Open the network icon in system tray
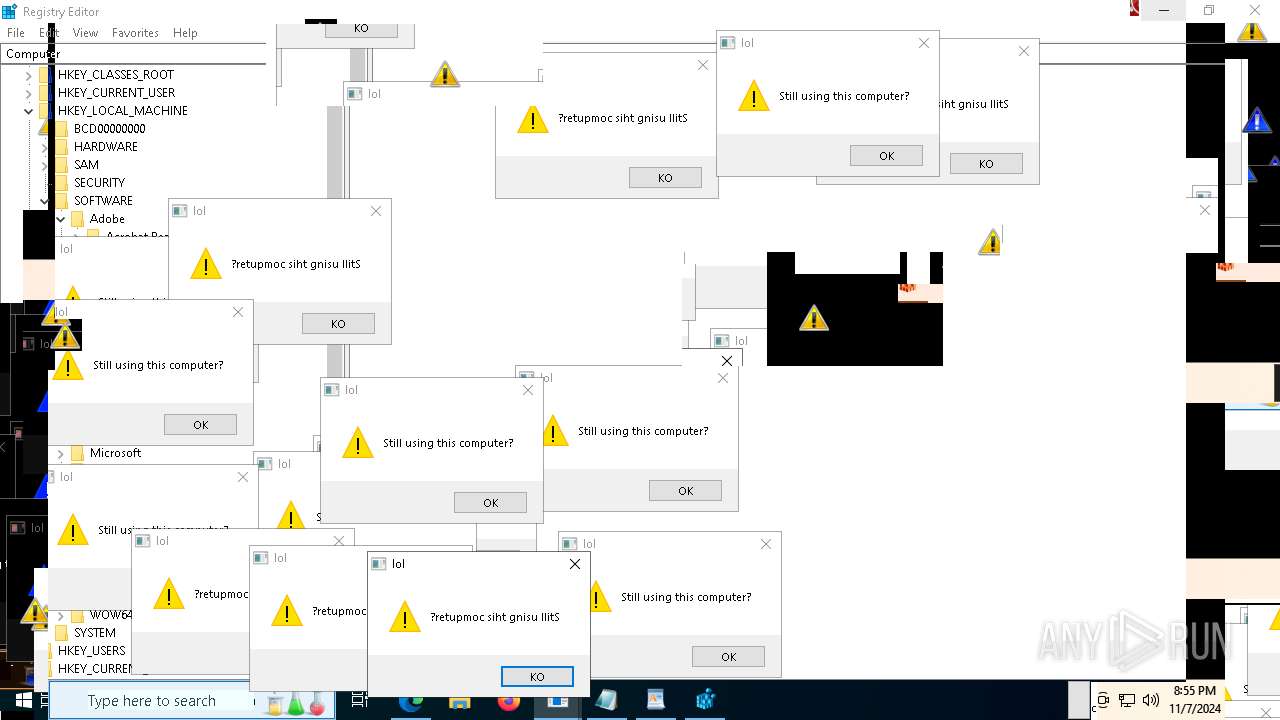The width and height of the screenshot is (1280, 720). pyautogui.click(x=1127, y=701)
